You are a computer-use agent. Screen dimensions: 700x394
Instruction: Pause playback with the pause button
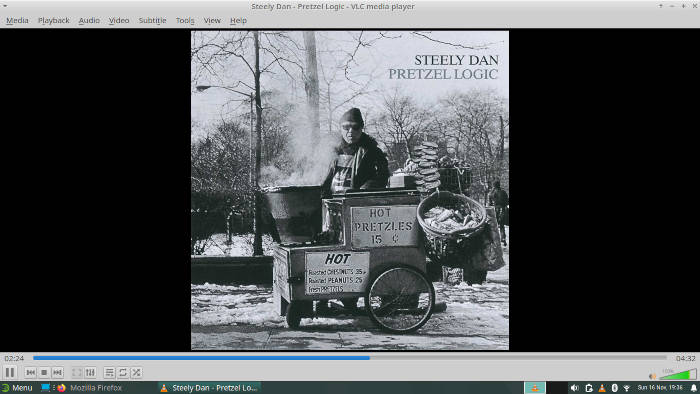tap(10, 372)
